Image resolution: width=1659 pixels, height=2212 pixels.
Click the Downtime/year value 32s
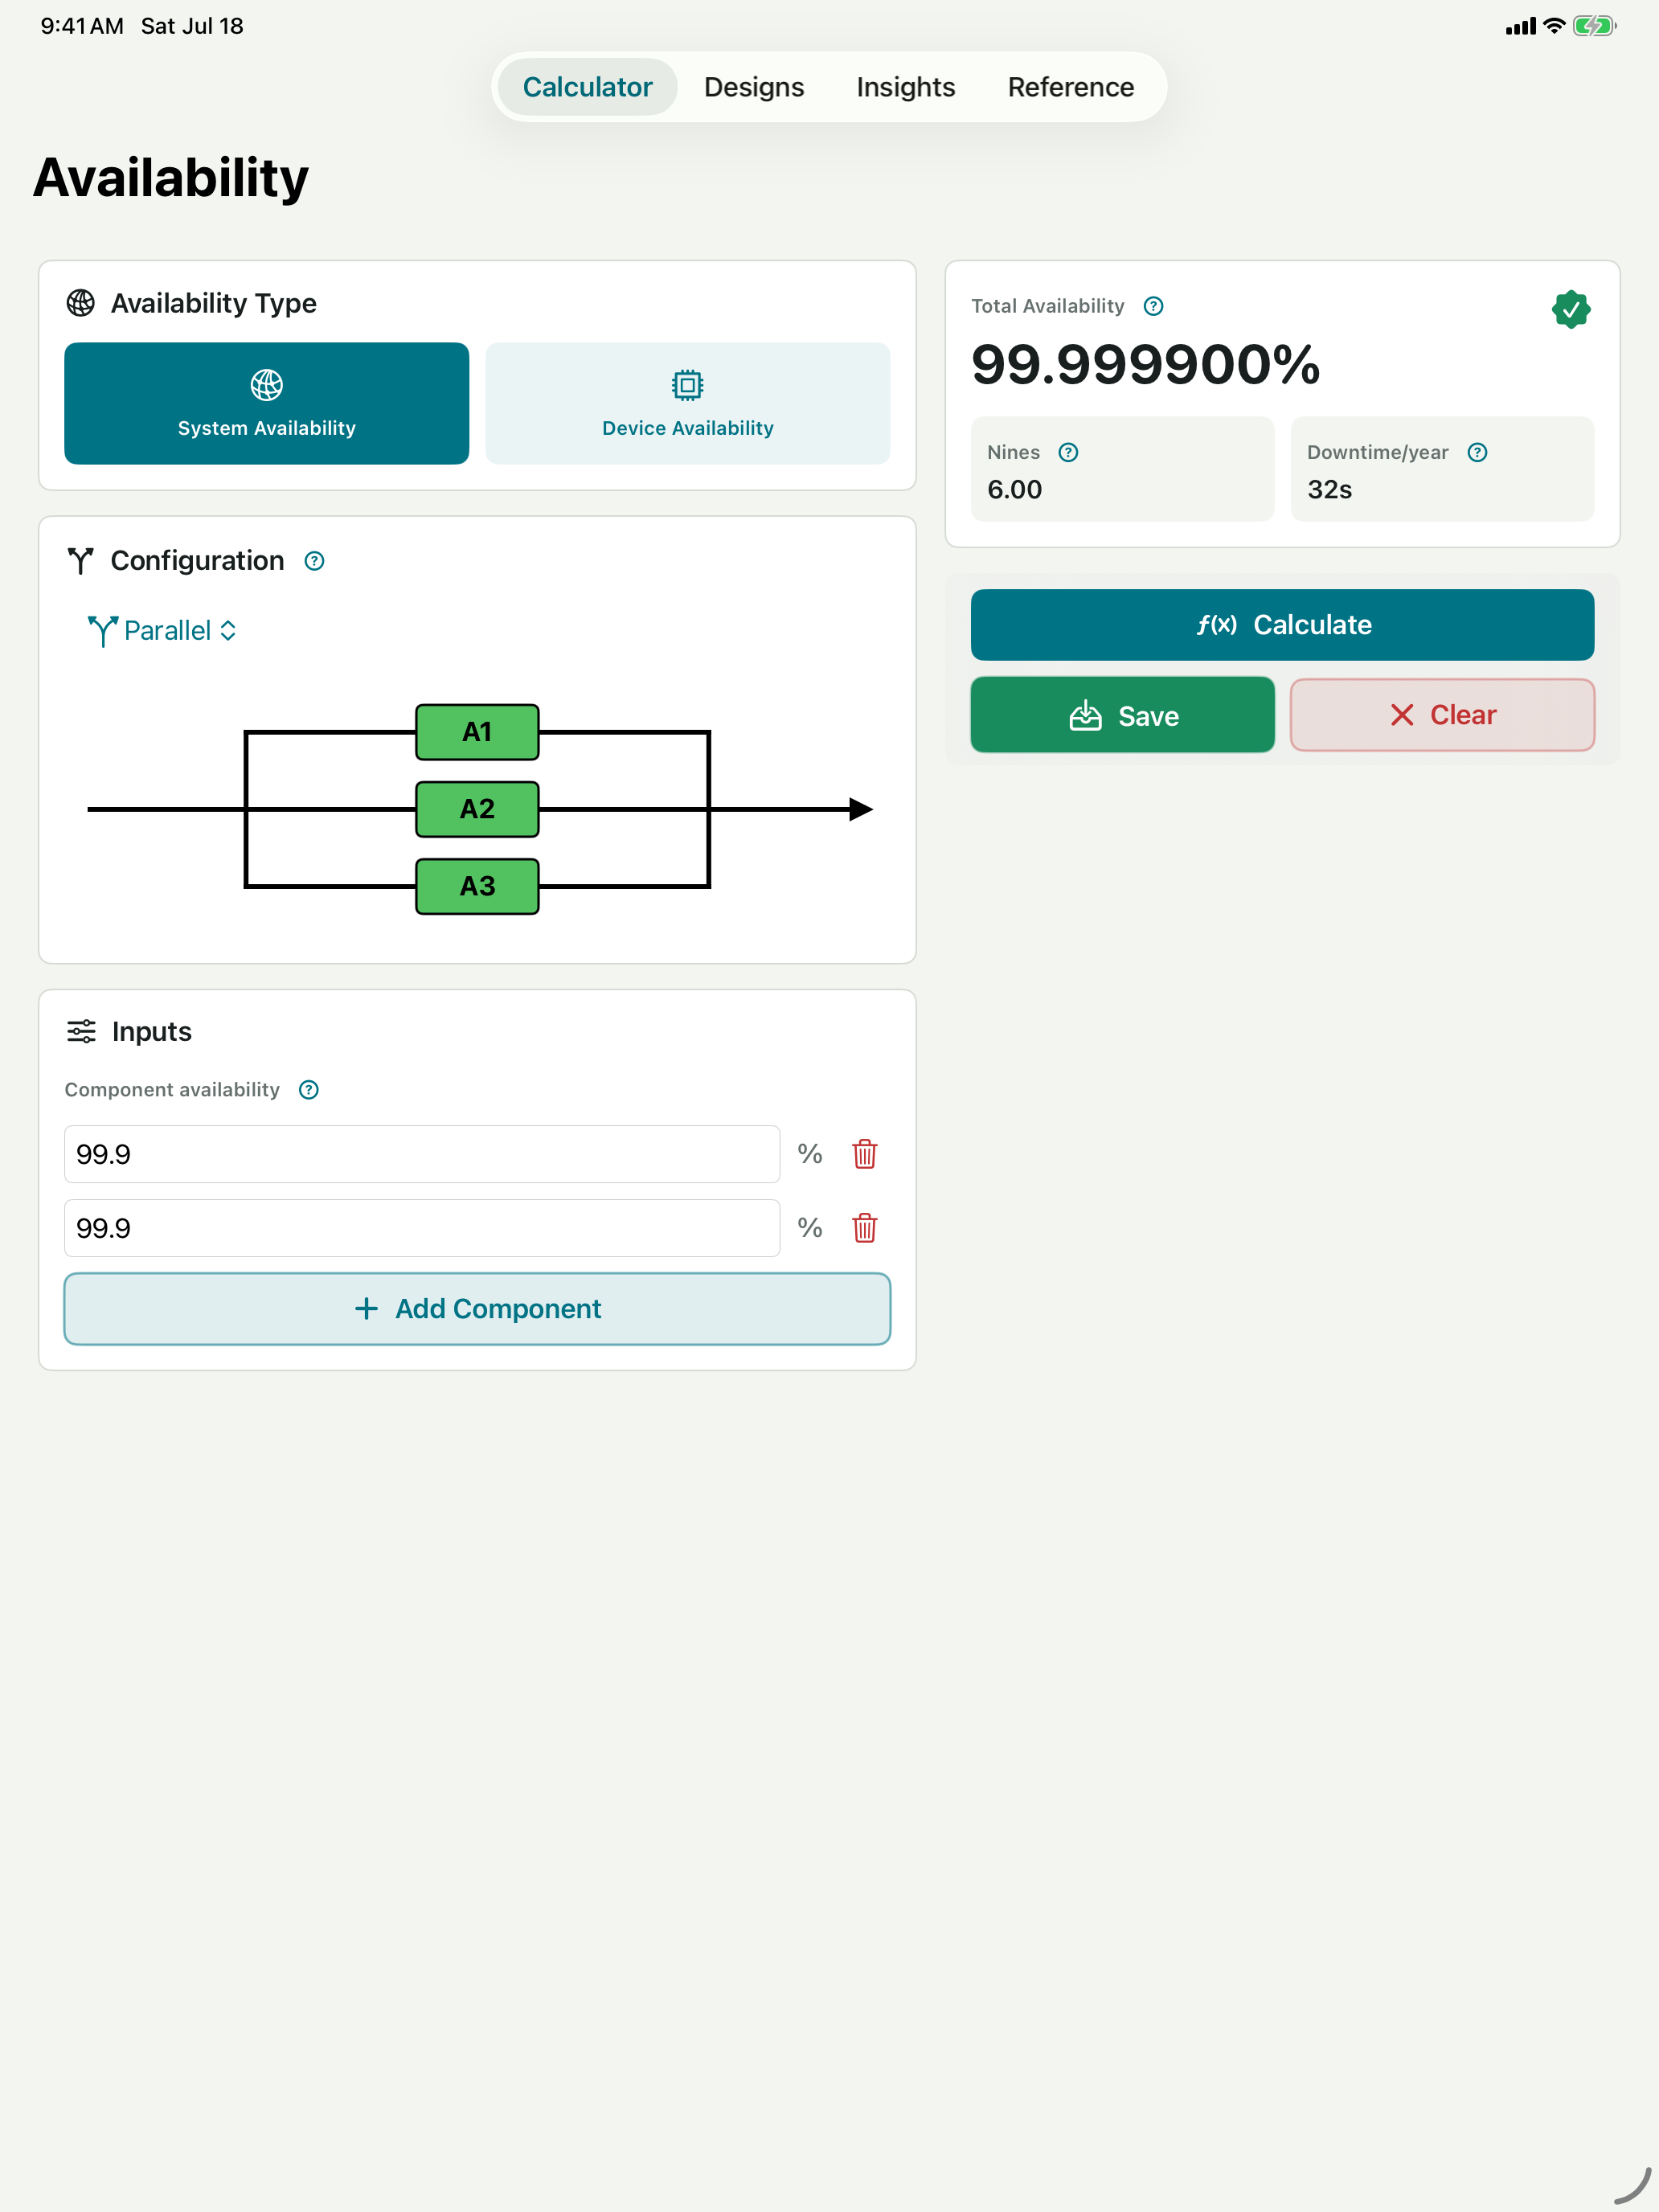pyautogui.click(x=1329, y=489)
